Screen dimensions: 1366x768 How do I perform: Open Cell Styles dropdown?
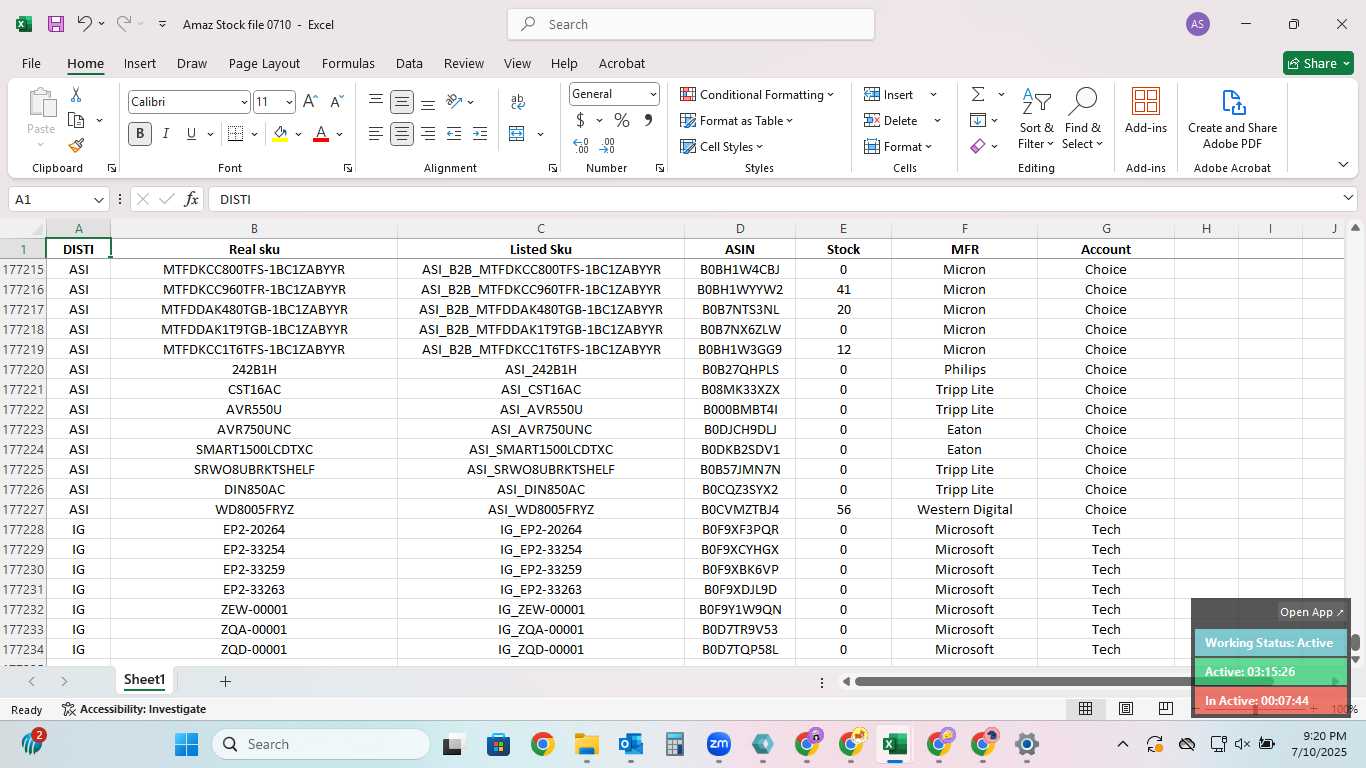(x=721, y=146)
